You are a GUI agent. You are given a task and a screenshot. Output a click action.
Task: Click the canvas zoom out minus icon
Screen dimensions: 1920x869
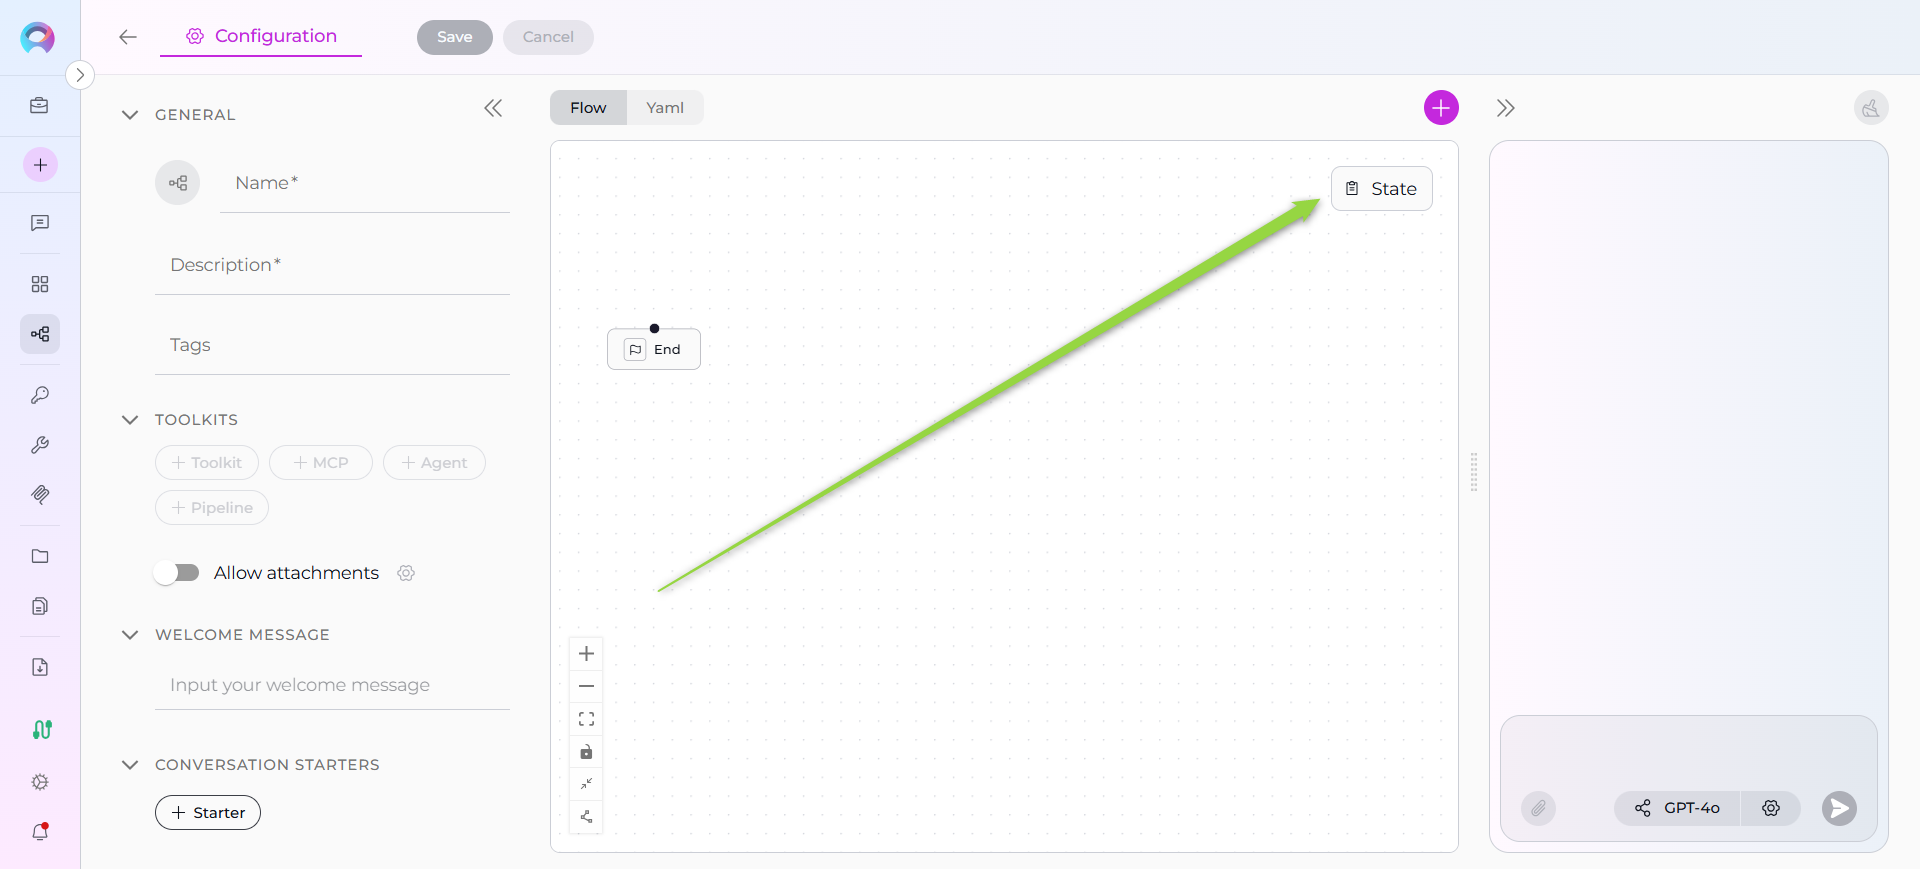coord(587,686)
